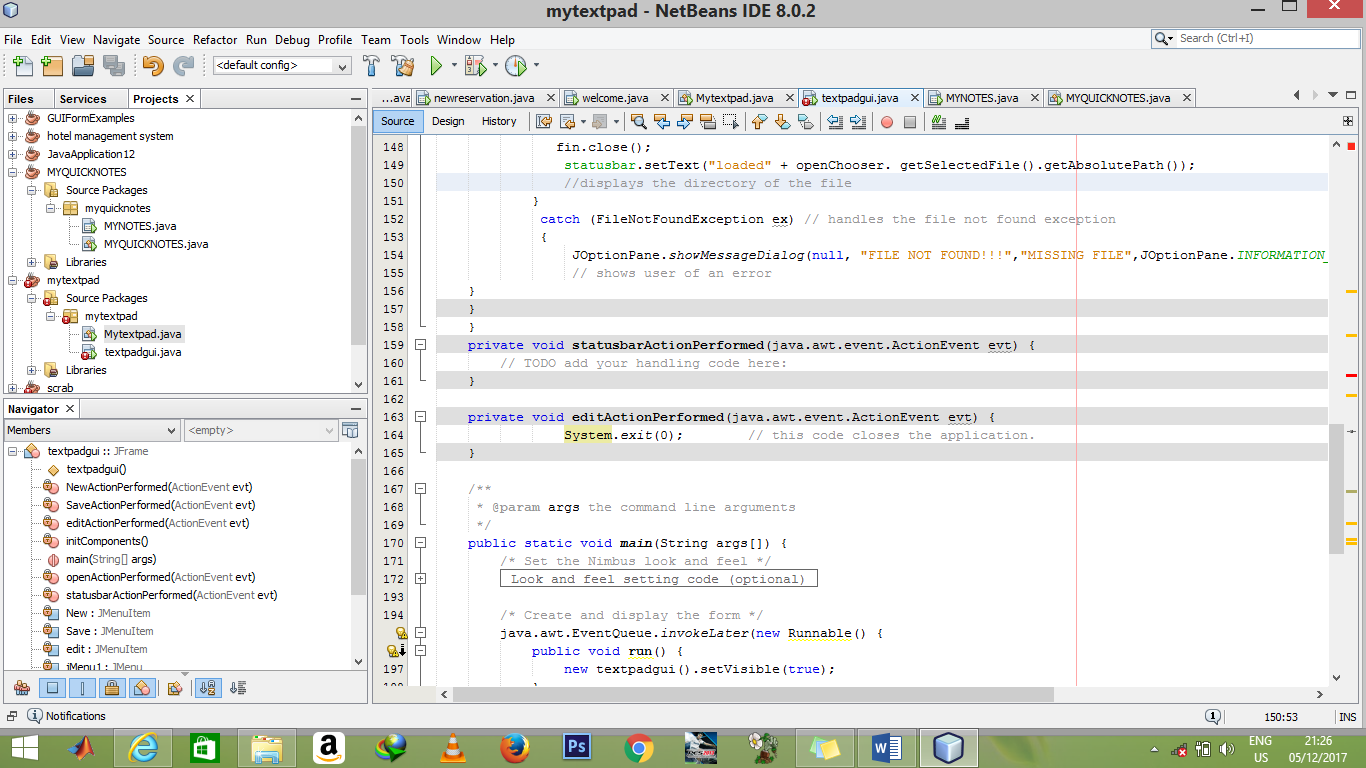
Task: Click the Shift Line Left icon
Action: [835, 122]
